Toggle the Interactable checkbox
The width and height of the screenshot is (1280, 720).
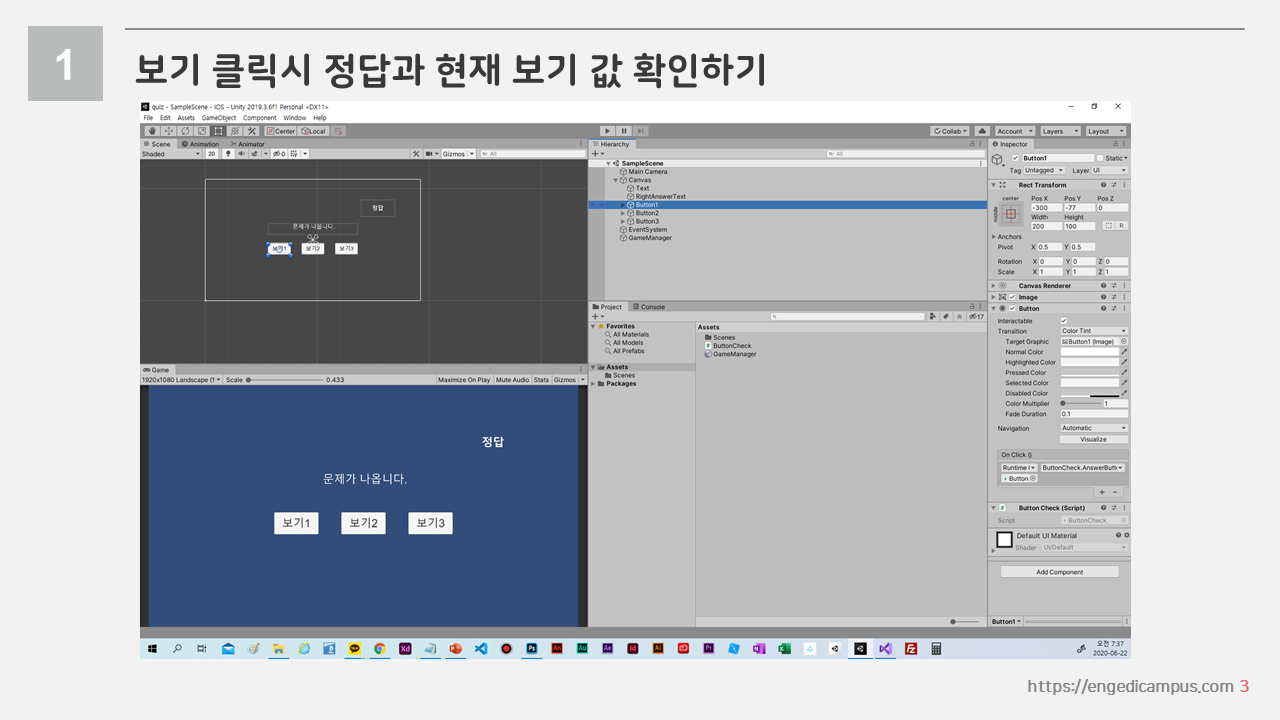point(1064,321)
